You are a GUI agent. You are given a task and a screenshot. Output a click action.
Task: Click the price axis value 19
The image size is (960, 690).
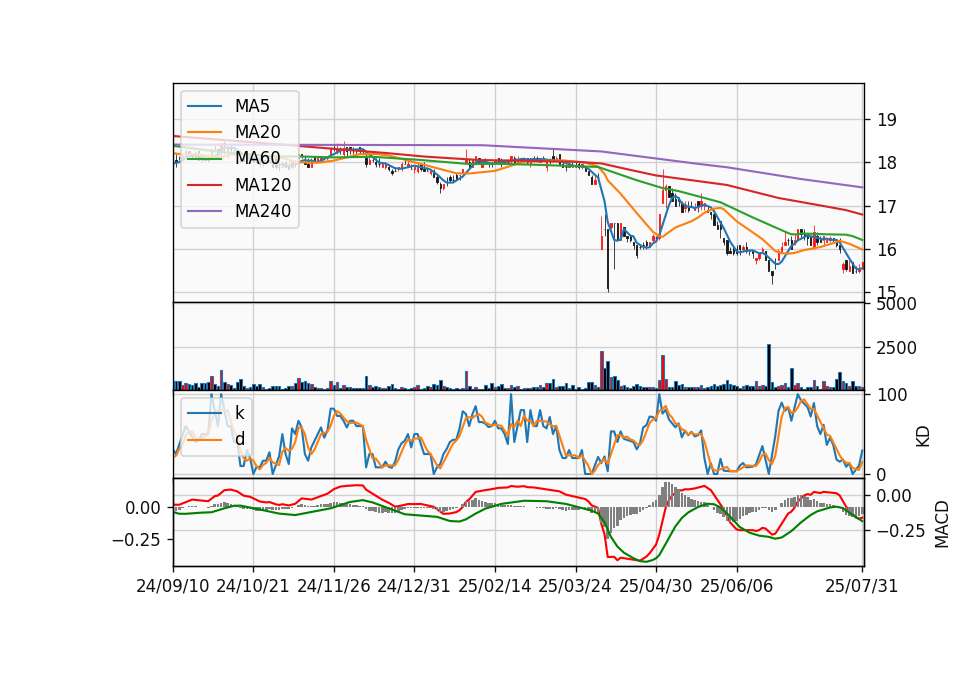[887, 120]
